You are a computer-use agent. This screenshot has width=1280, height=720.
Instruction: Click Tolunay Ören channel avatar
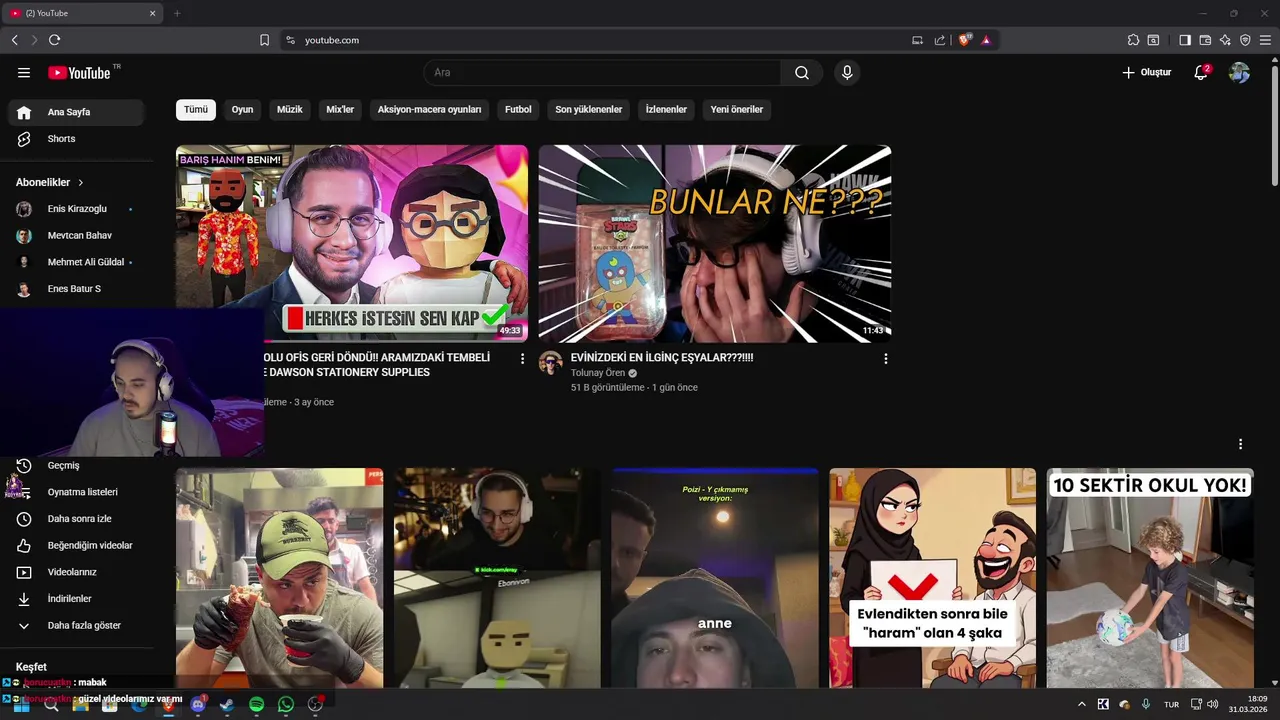tap(551, 363)
